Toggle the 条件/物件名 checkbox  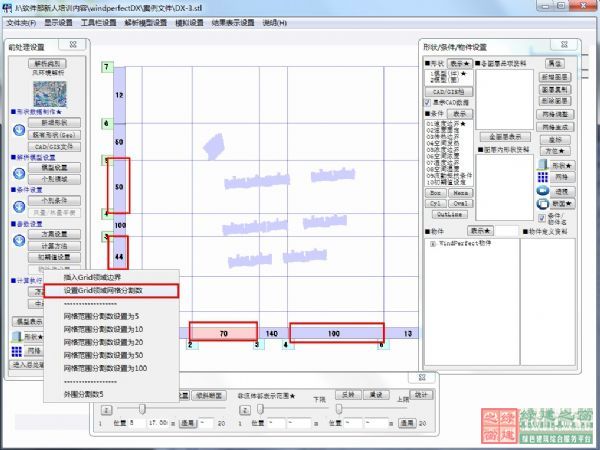[x=543, y=217]
